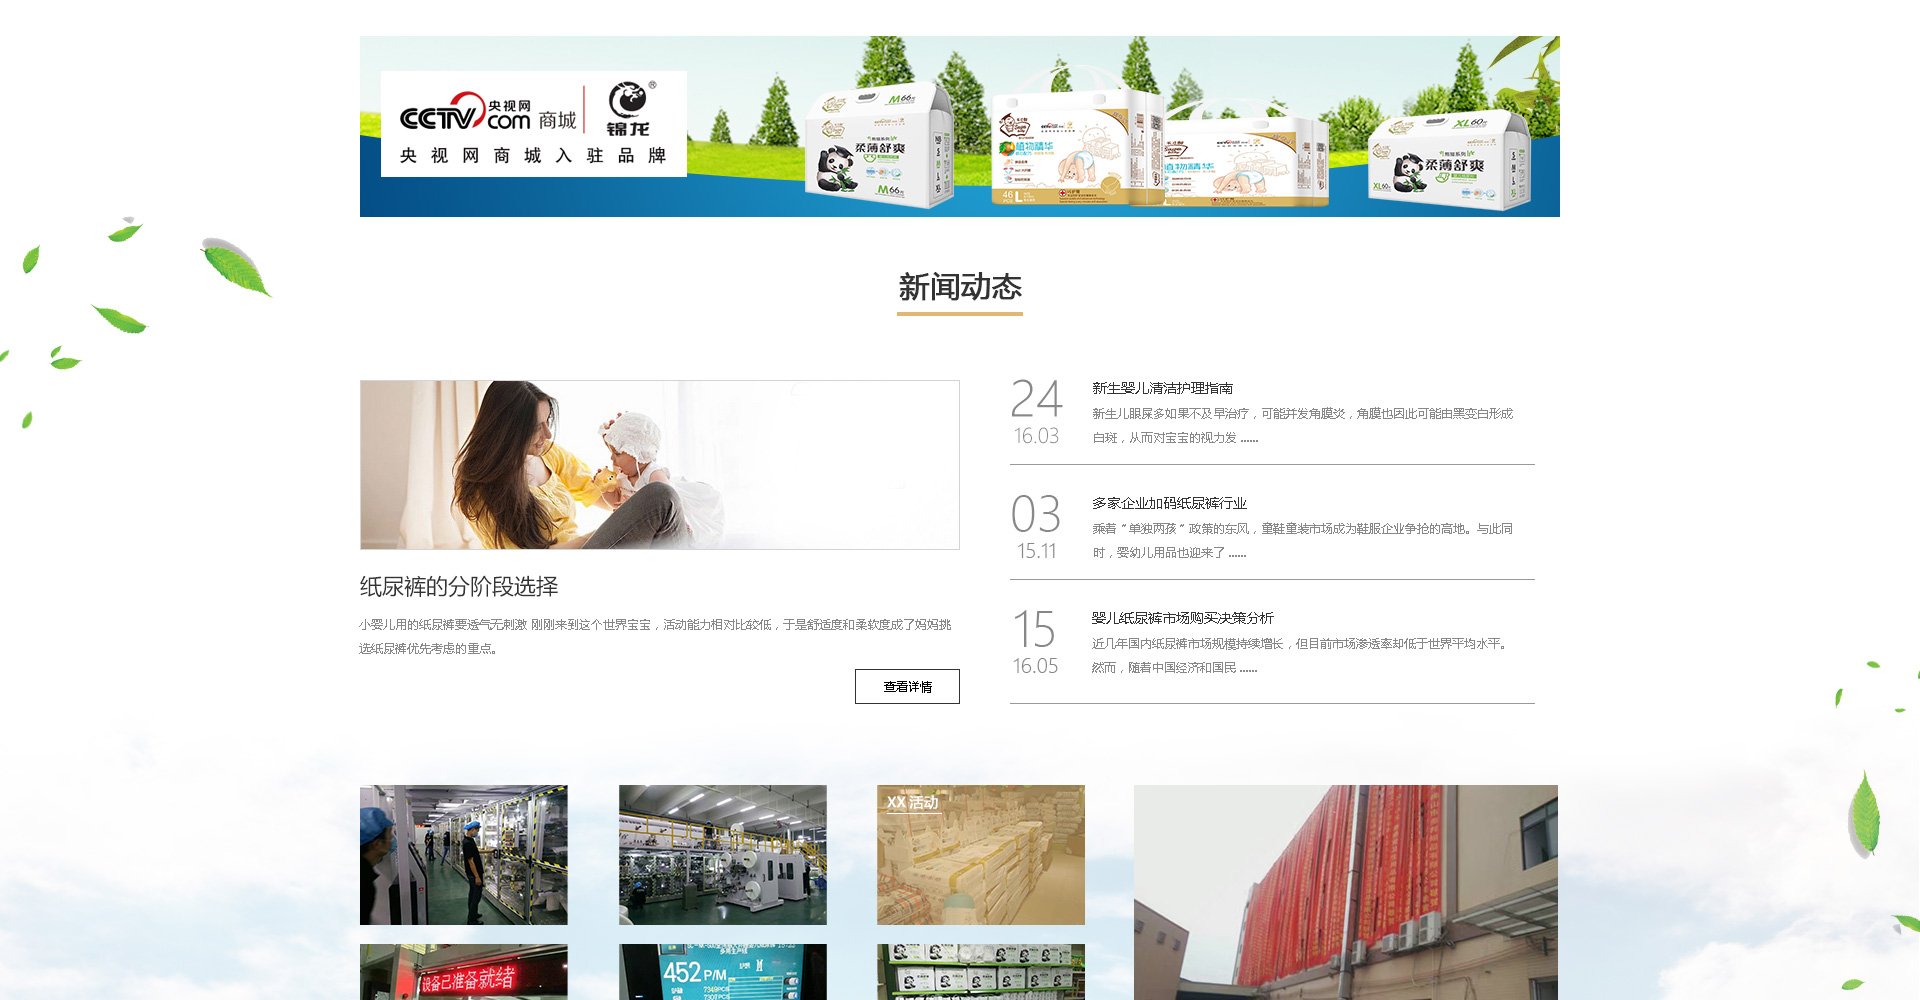Viewport: 1920px width, 1000px height.
Task: Click the date 03 15.11 news entry
Action: [1036, 527]
